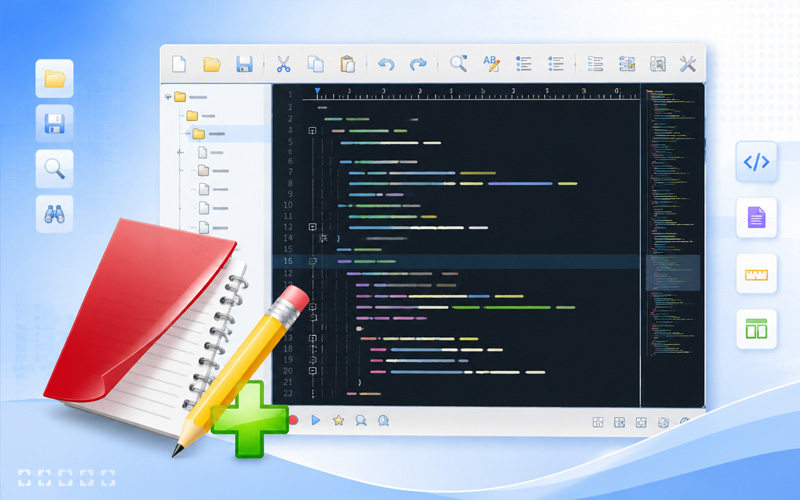800x500 pixels.
Task: Toggle the orange ruler tile on the right
Action: [756, 274]
